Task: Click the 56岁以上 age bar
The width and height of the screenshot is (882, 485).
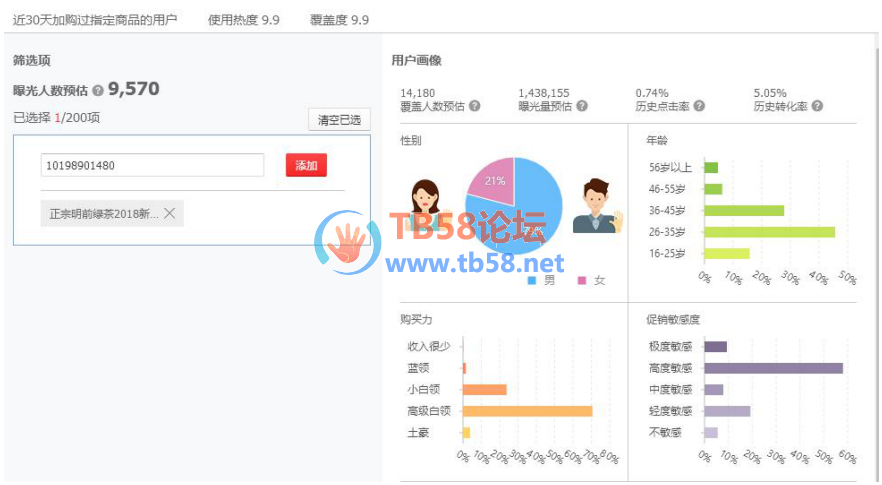Action: [x=711, y=167]
